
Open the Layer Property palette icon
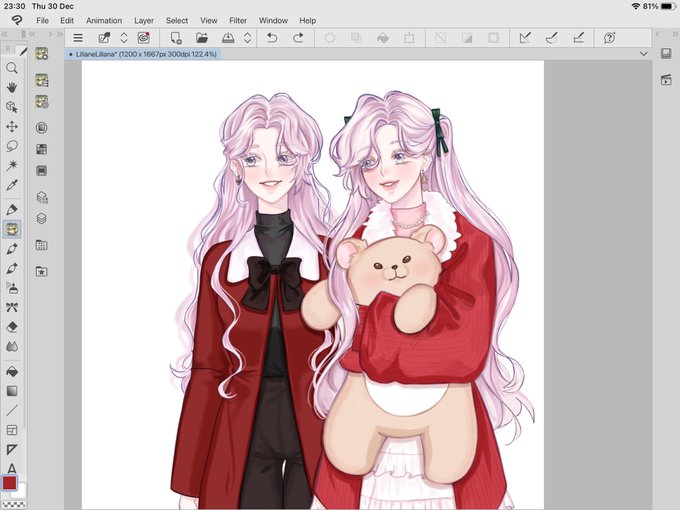pos(42,197)
